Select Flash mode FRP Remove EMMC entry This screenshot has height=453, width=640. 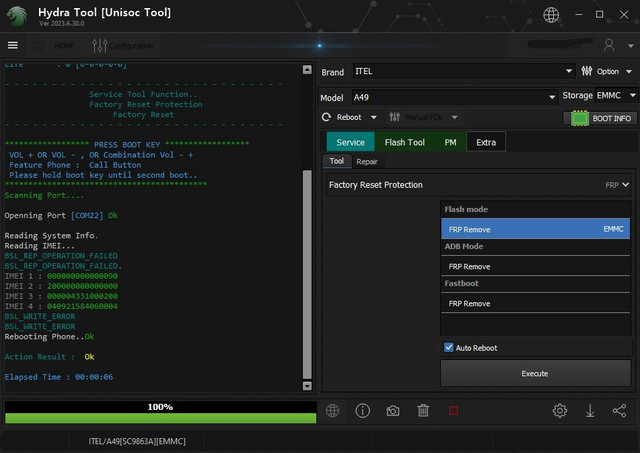(536, 229)
